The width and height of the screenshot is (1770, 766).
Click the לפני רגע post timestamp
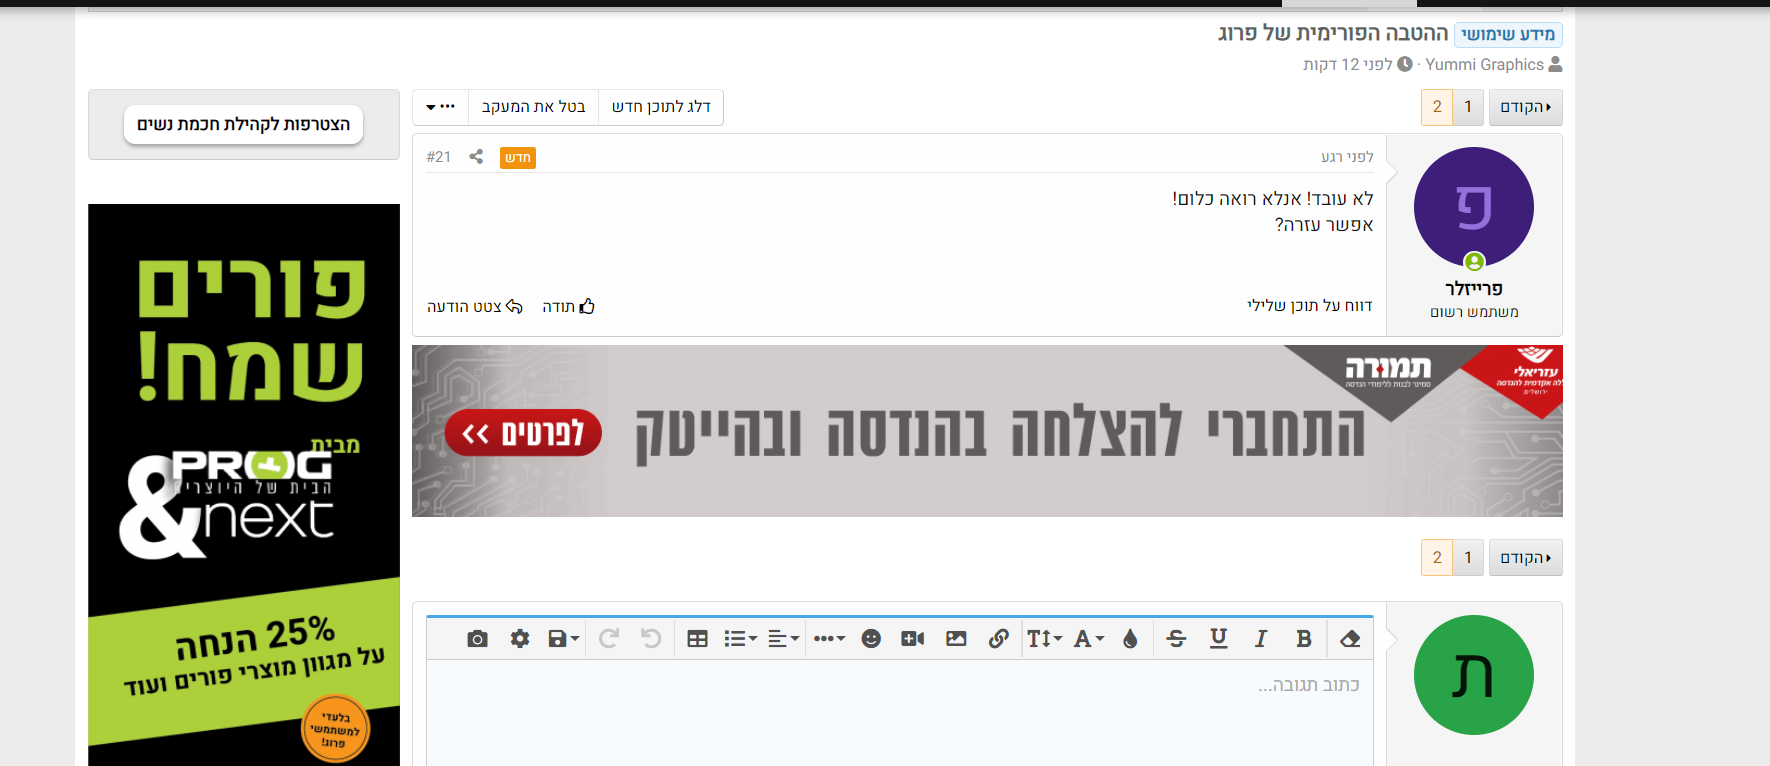[1347, 157]
